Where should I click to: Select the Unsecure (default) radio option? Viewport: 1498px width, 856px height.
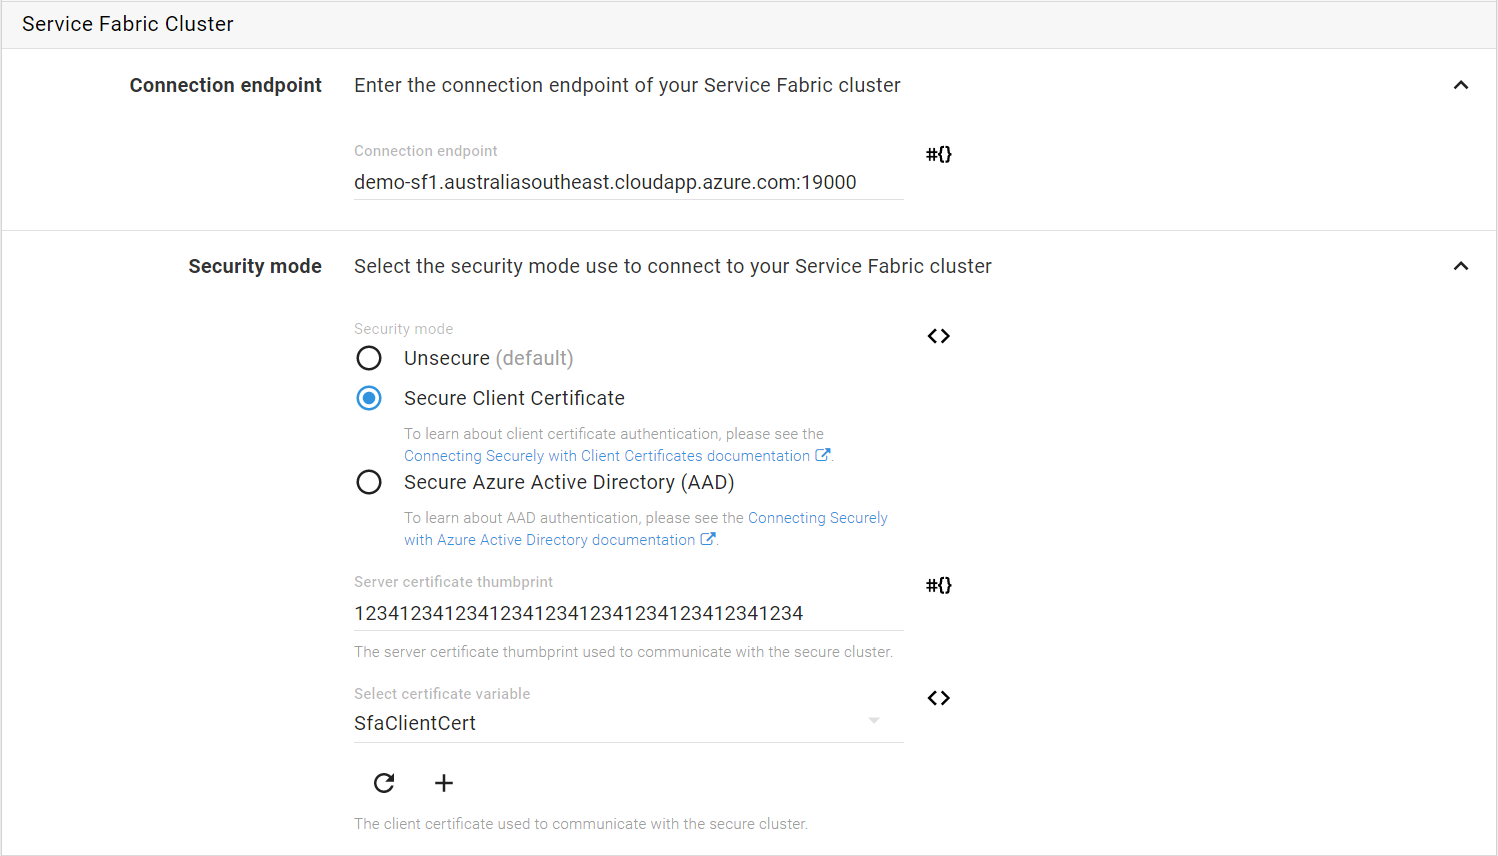[x=369, y=358]
